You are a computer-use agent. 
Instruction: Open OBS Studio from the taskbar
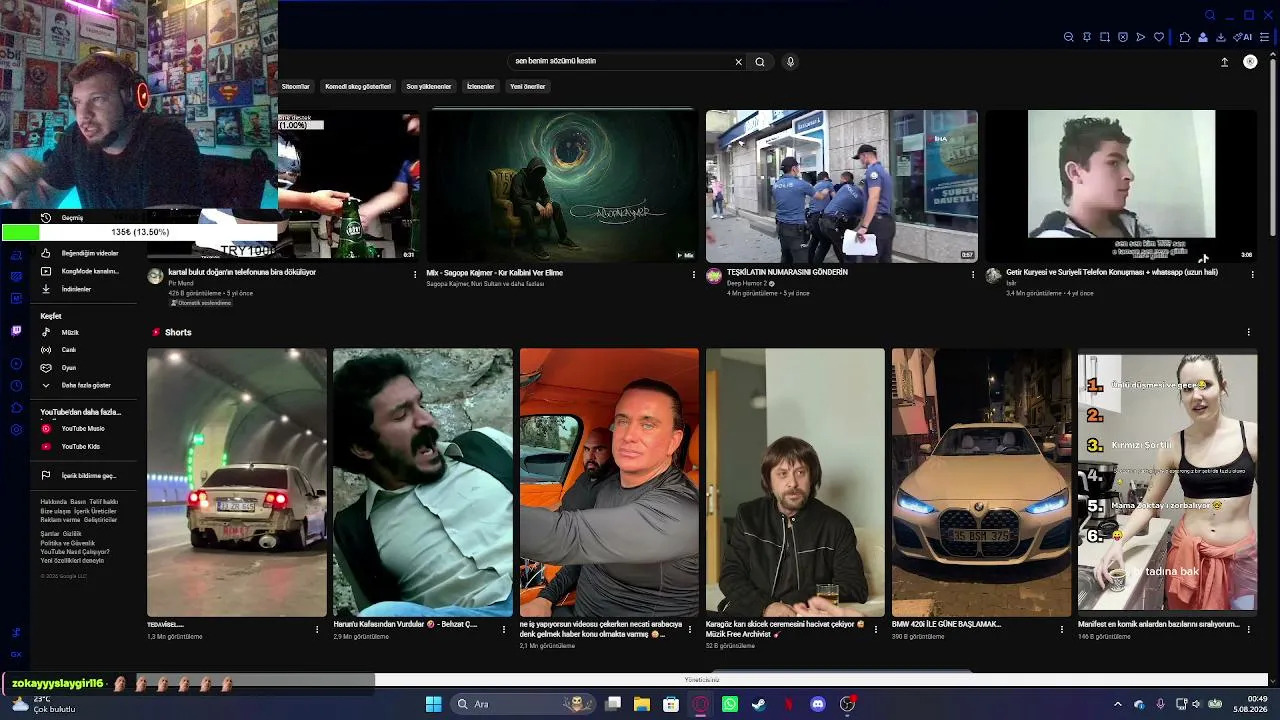coord(848,704)
